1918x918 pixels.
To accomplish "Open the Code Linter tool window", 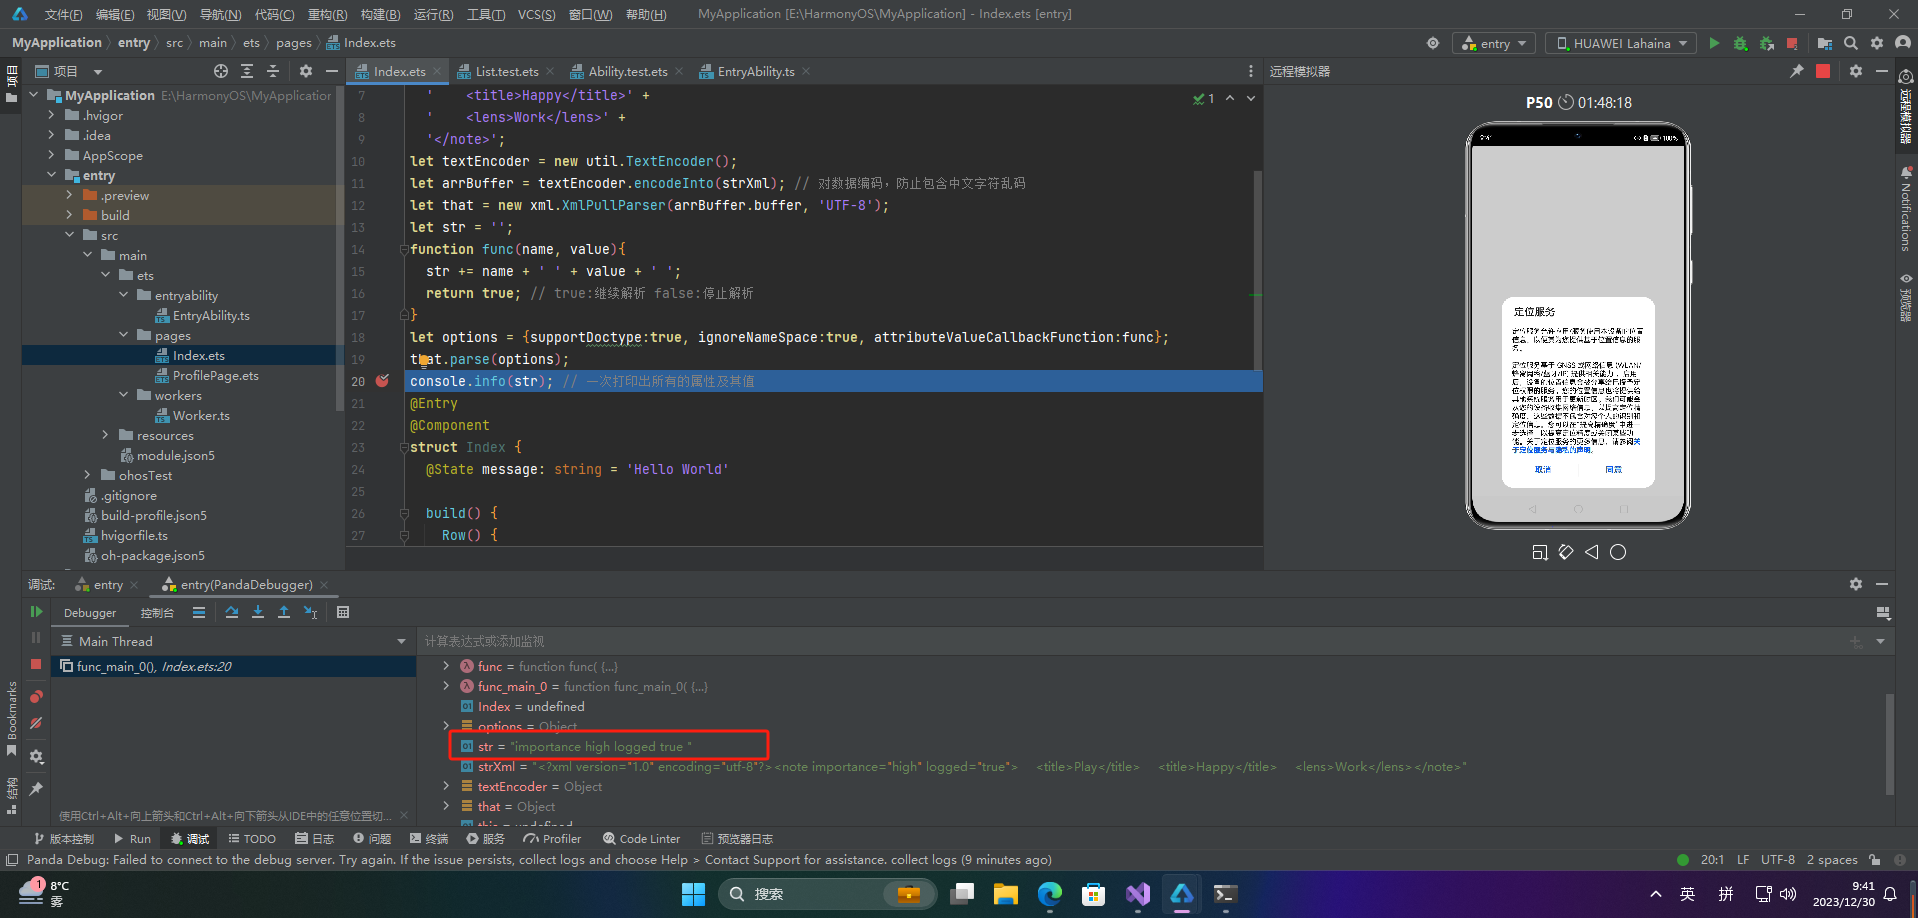I will (x=641, y=839).
